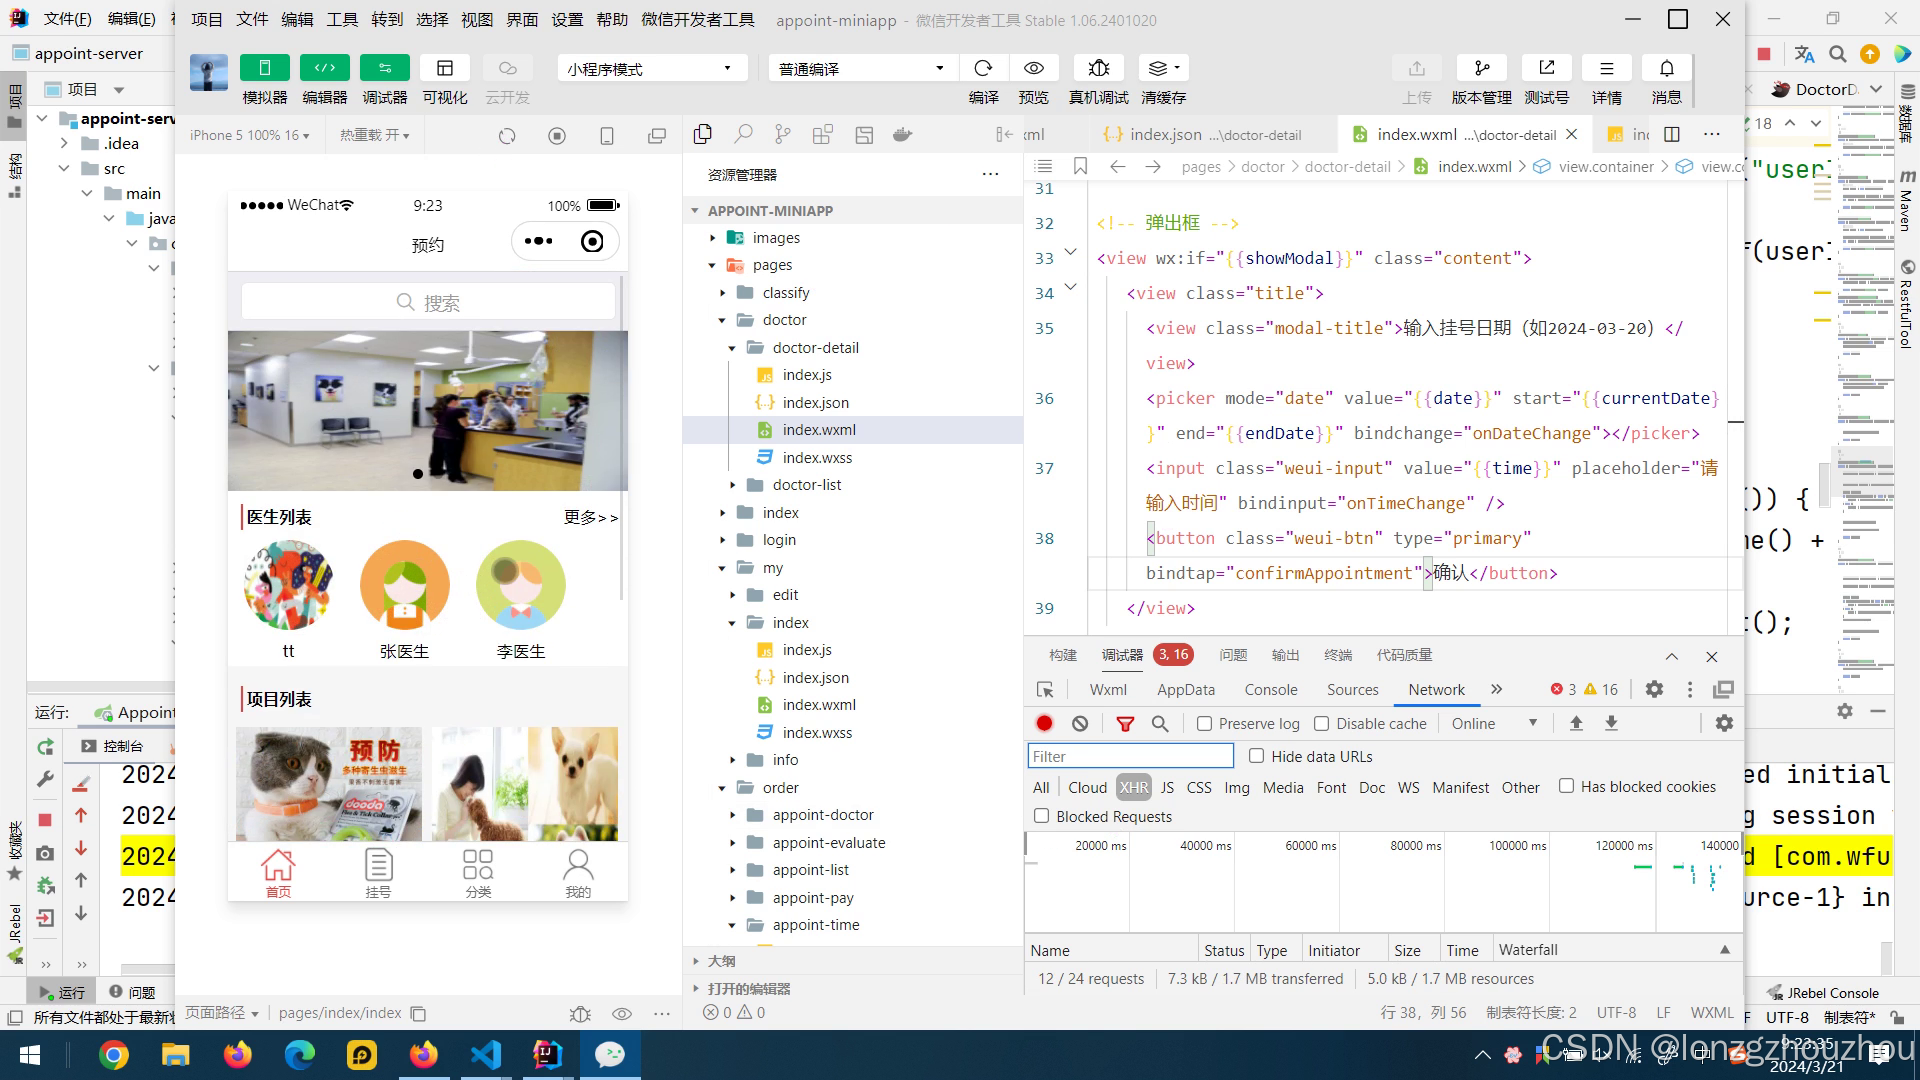This screenshot has width=1920, height=1080.
Task: Click the 真机调试 bug icon
Action: [1098, 68]
